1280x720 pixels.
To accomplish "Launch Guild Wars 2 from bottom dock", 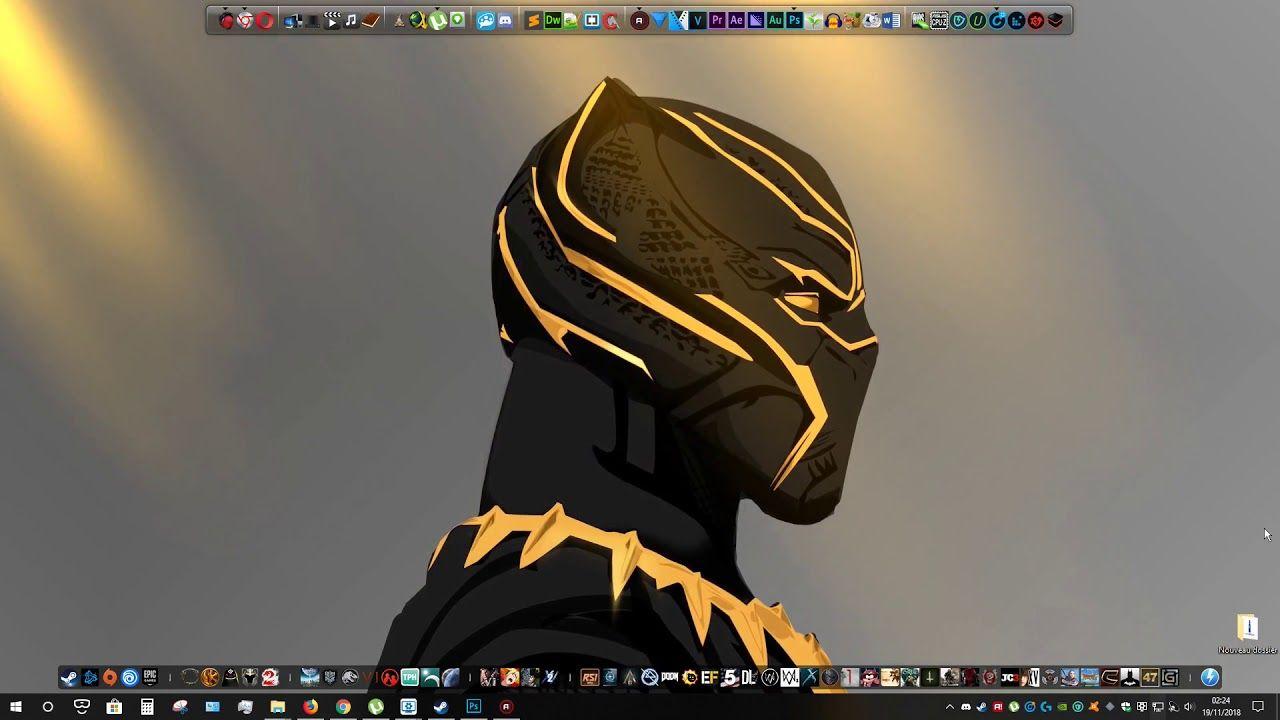I will pyautogui.click(x=269, y=678).
